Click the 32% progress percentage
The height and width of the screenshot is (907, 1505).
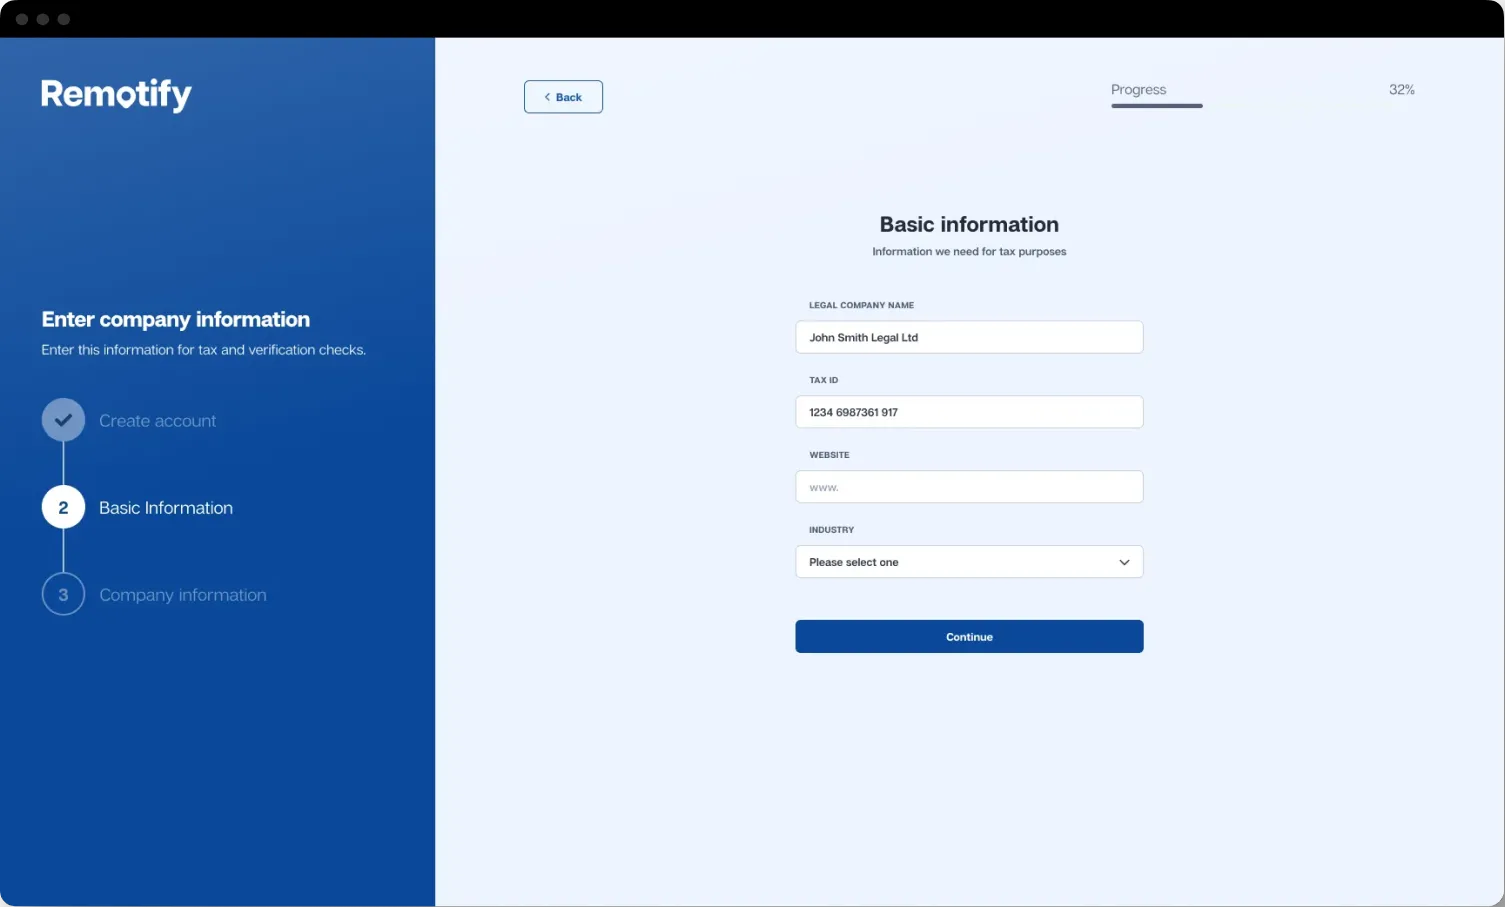[x=1401, y=90]
